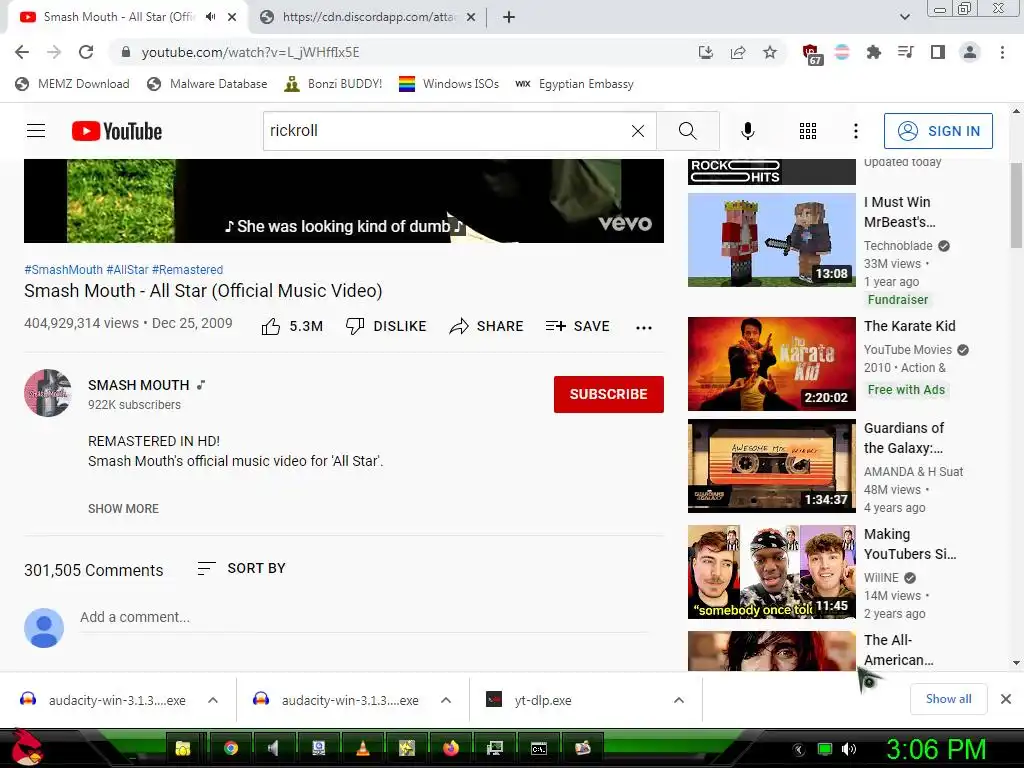Open Firefox from the taskbar

(451, 748)
